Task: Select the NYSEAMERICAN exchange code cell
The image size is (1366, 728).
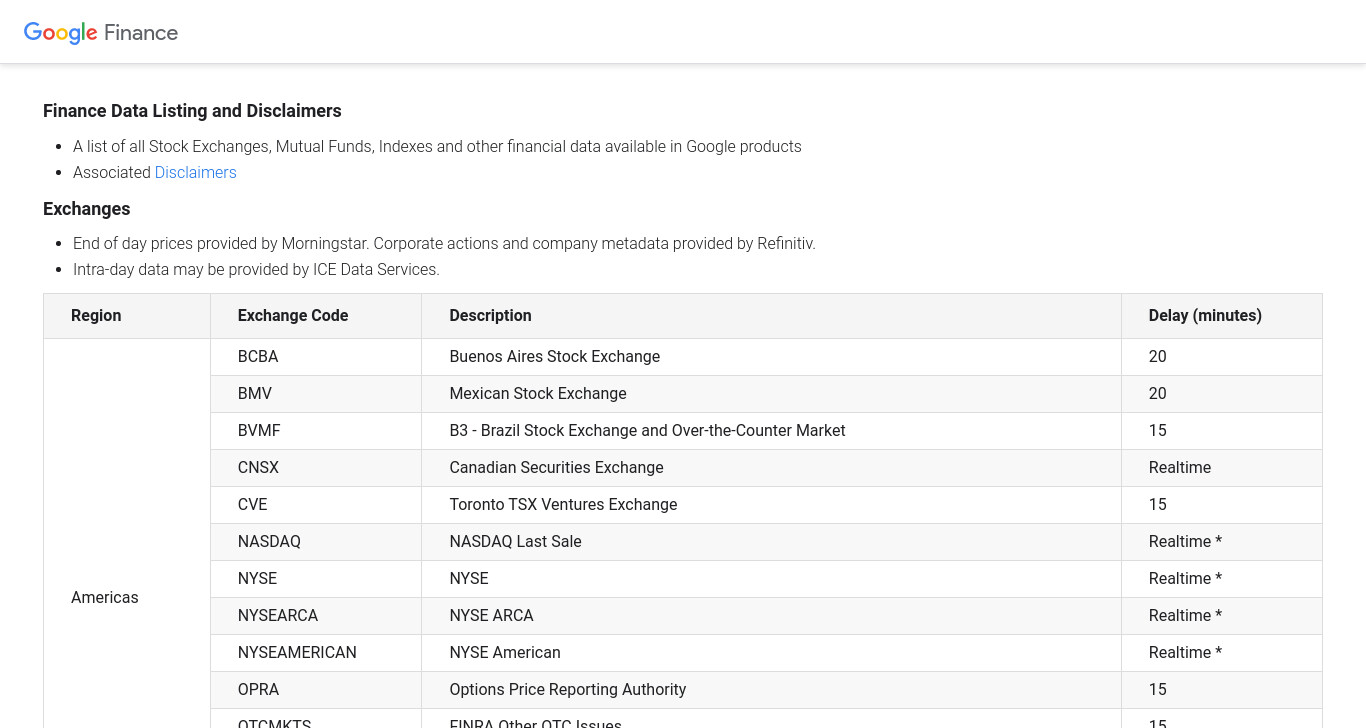Action: (x=316, y=653)
